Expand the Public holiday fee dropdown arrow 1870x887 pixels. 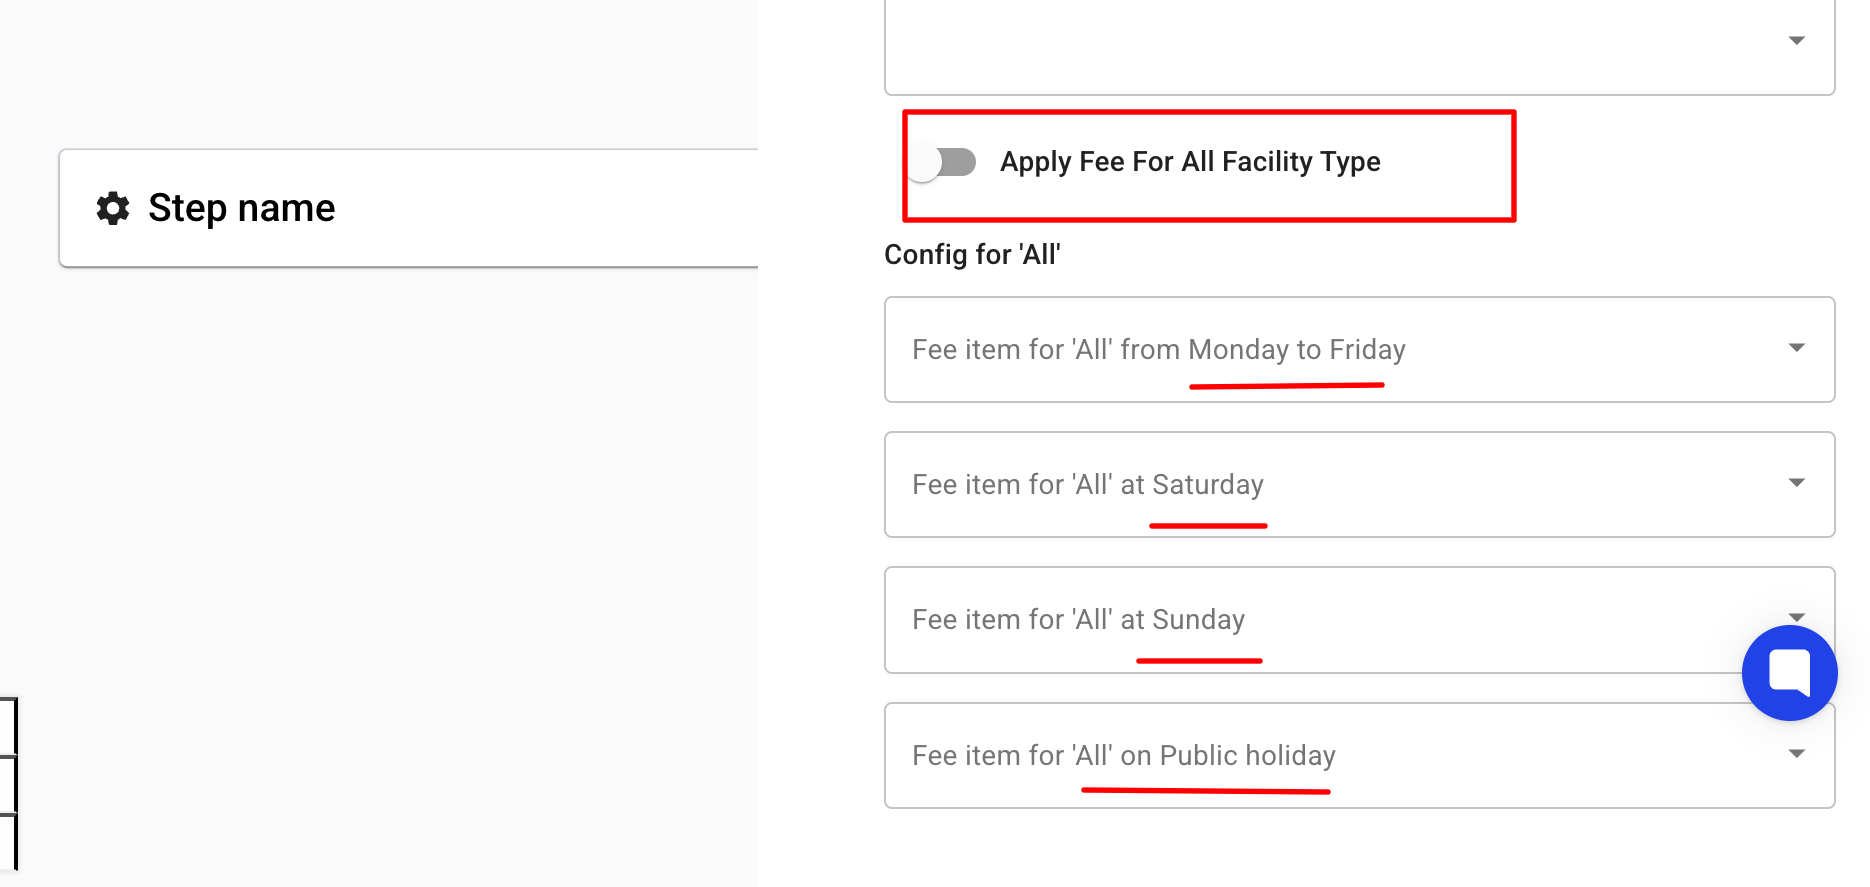point(1796,754)
